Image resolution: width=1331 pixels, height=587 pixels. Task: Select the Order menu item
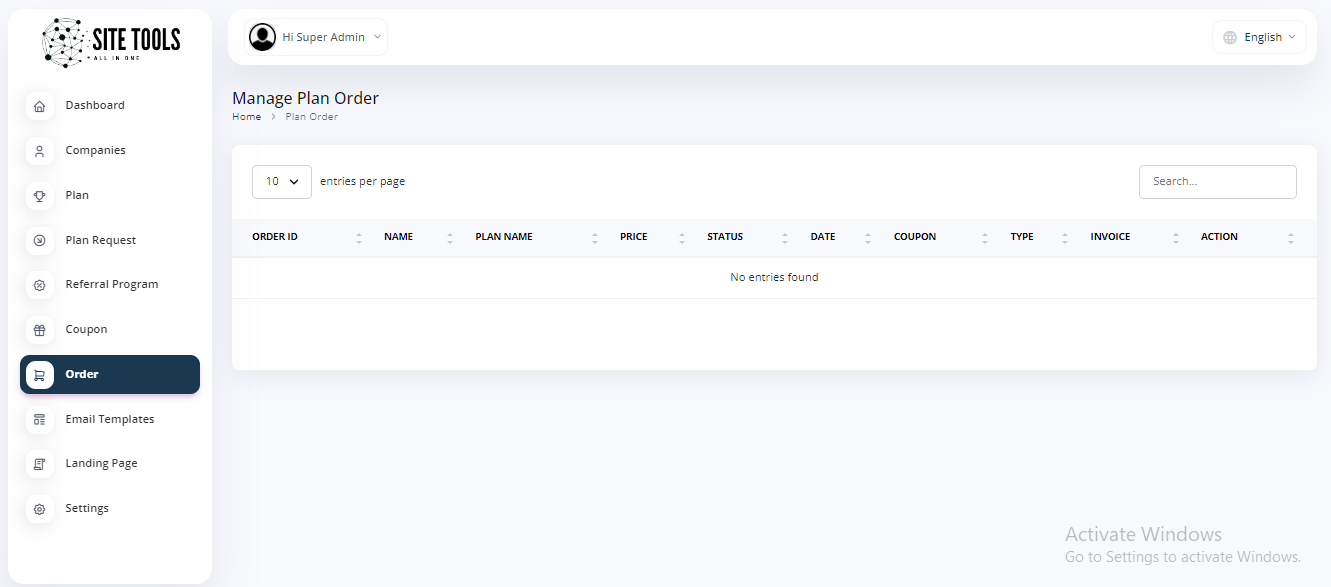pyautogui.click(x=110, y=374)
